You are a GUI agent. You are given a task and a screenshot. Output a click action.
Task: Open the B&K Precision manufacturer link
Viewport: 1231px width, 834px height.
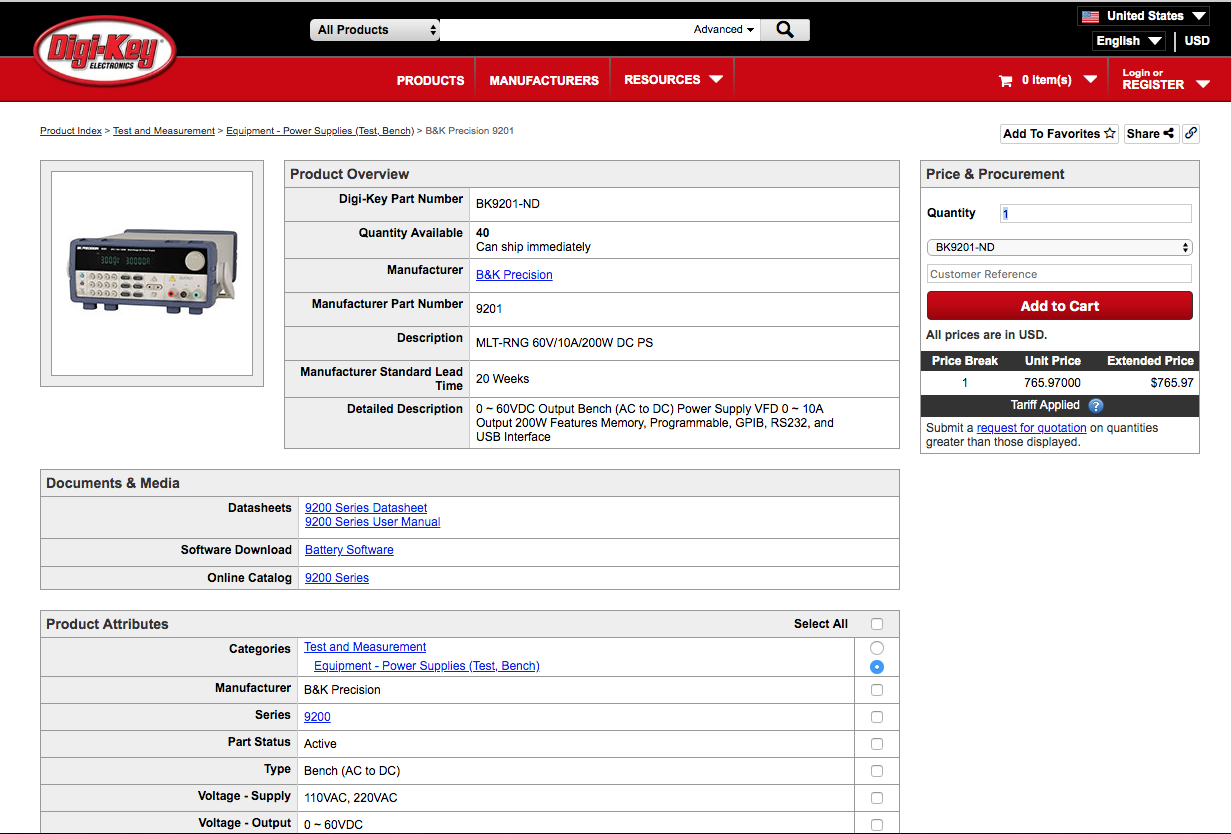click(x=514, y=275)
